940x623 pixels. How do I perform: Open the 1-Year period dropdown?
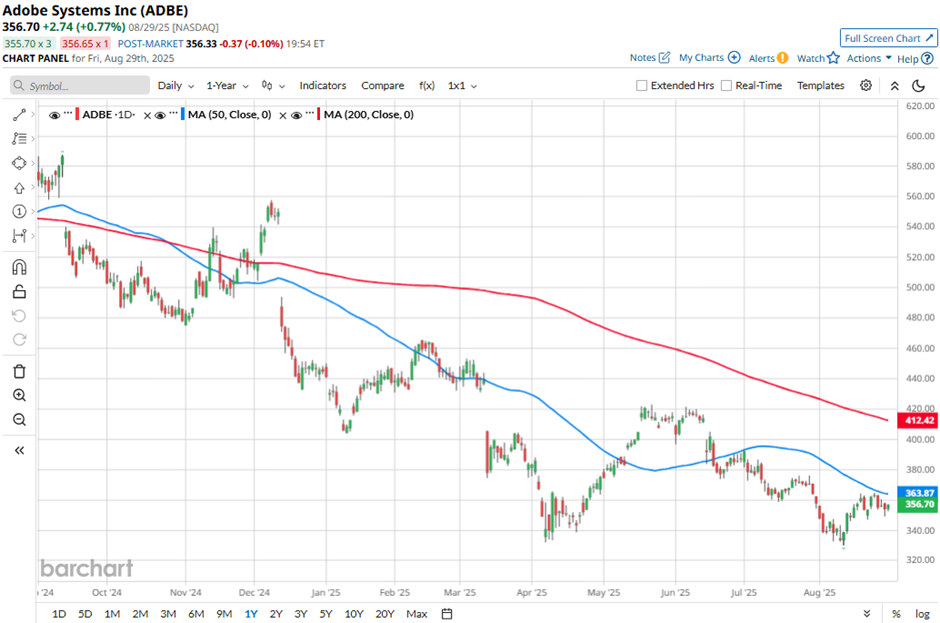click(x=227, y=86)
